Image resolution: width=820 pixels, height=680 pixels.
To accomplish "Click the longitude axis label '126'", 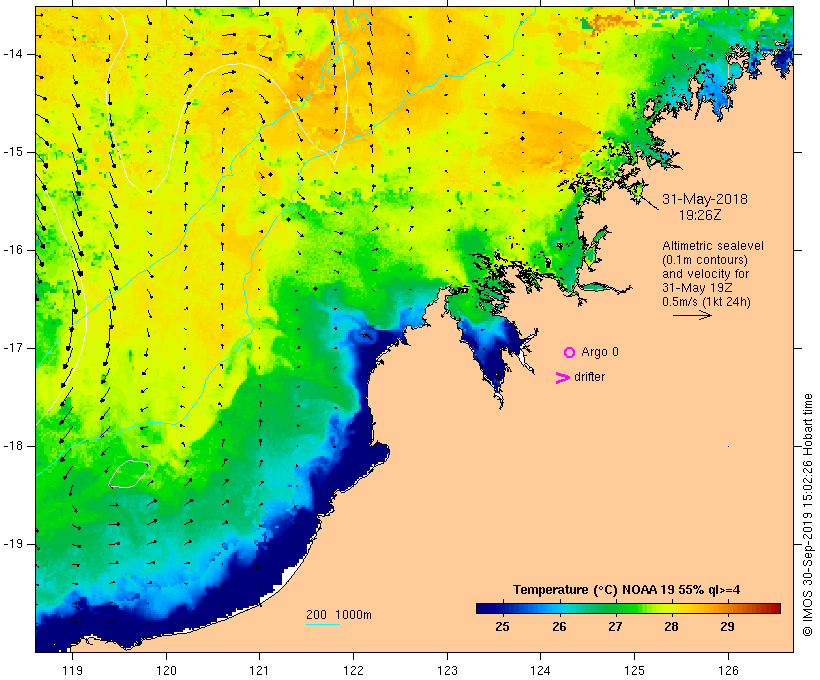I will pyautogui.click(x=728, y=670).
